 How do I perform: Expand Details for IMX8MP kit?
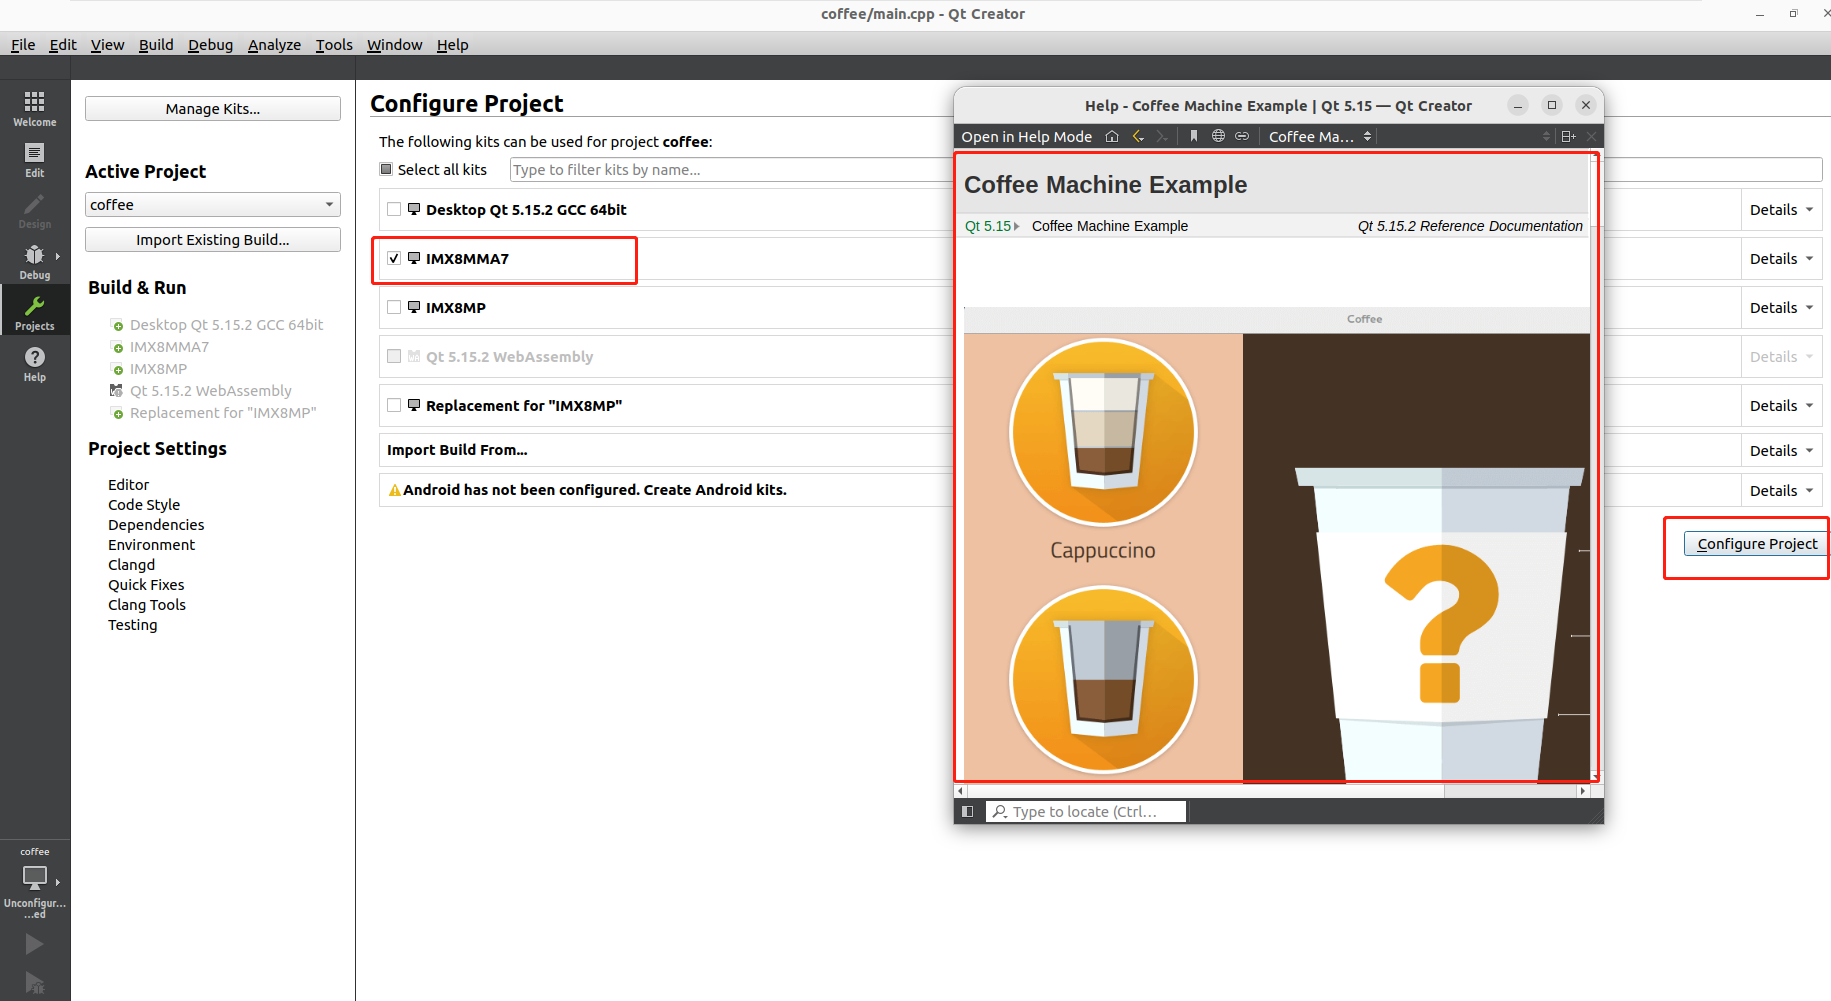[1781, 308]
